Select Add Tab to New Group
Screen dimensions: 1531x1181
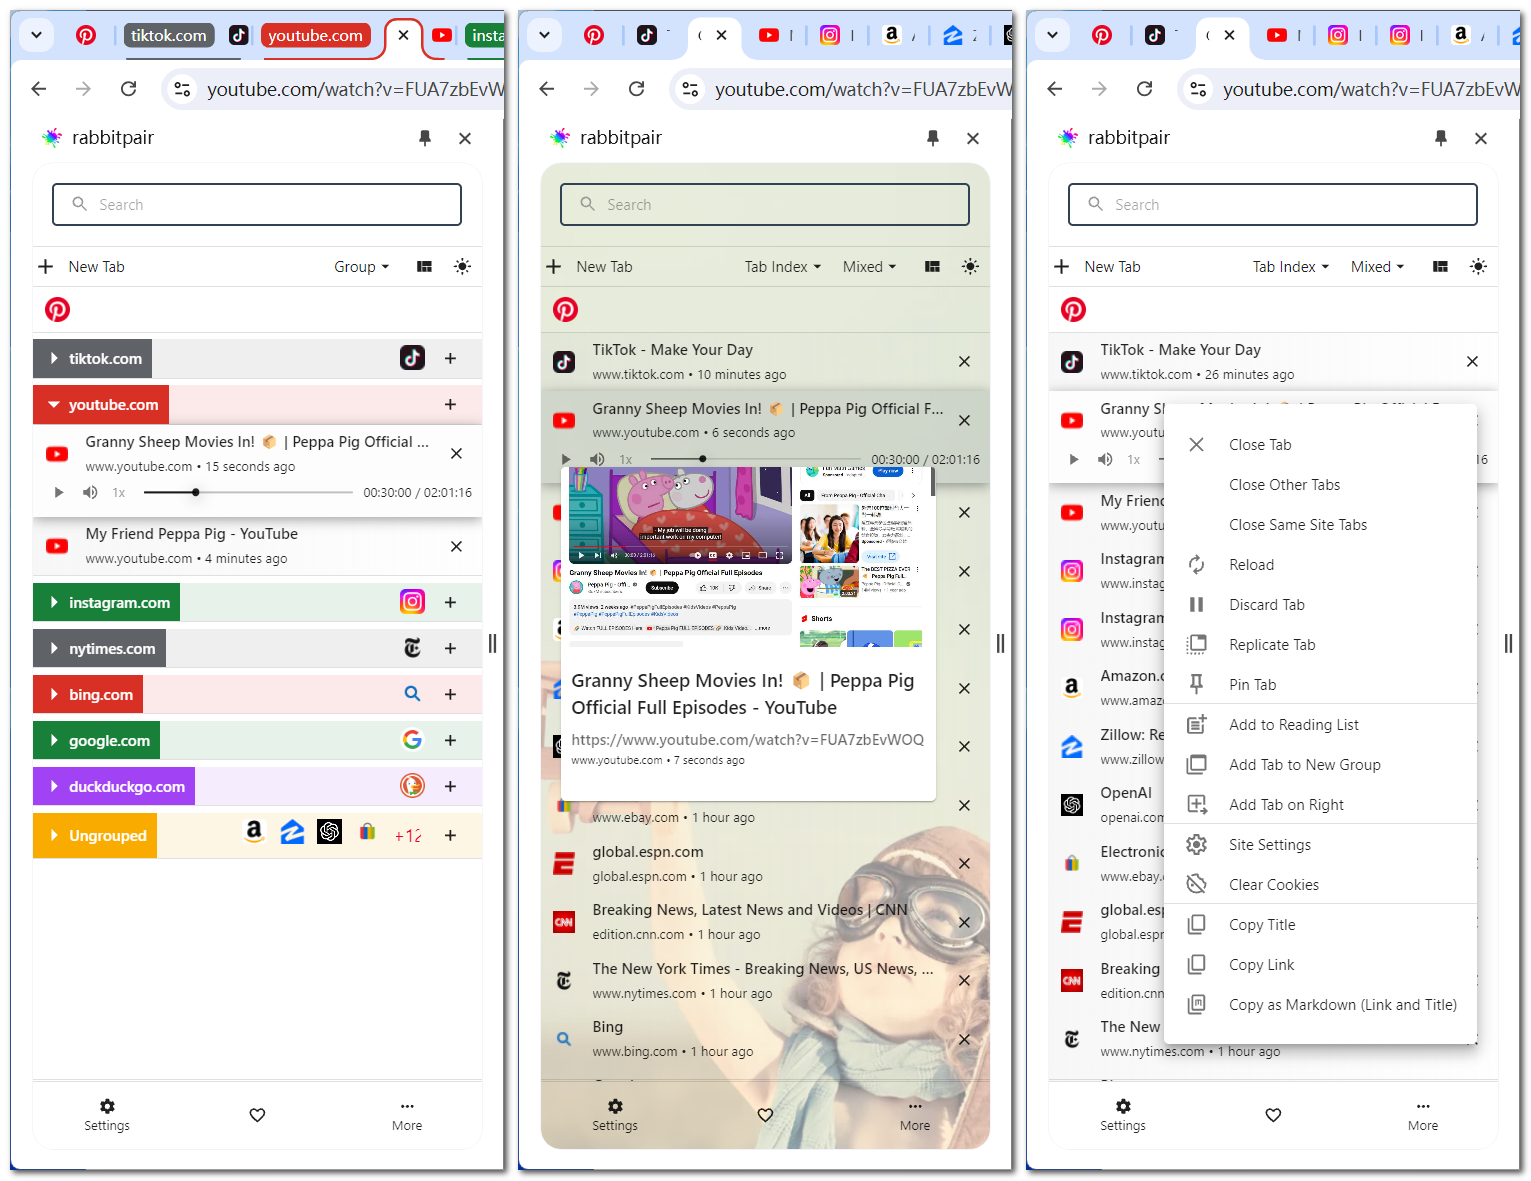1321,765
